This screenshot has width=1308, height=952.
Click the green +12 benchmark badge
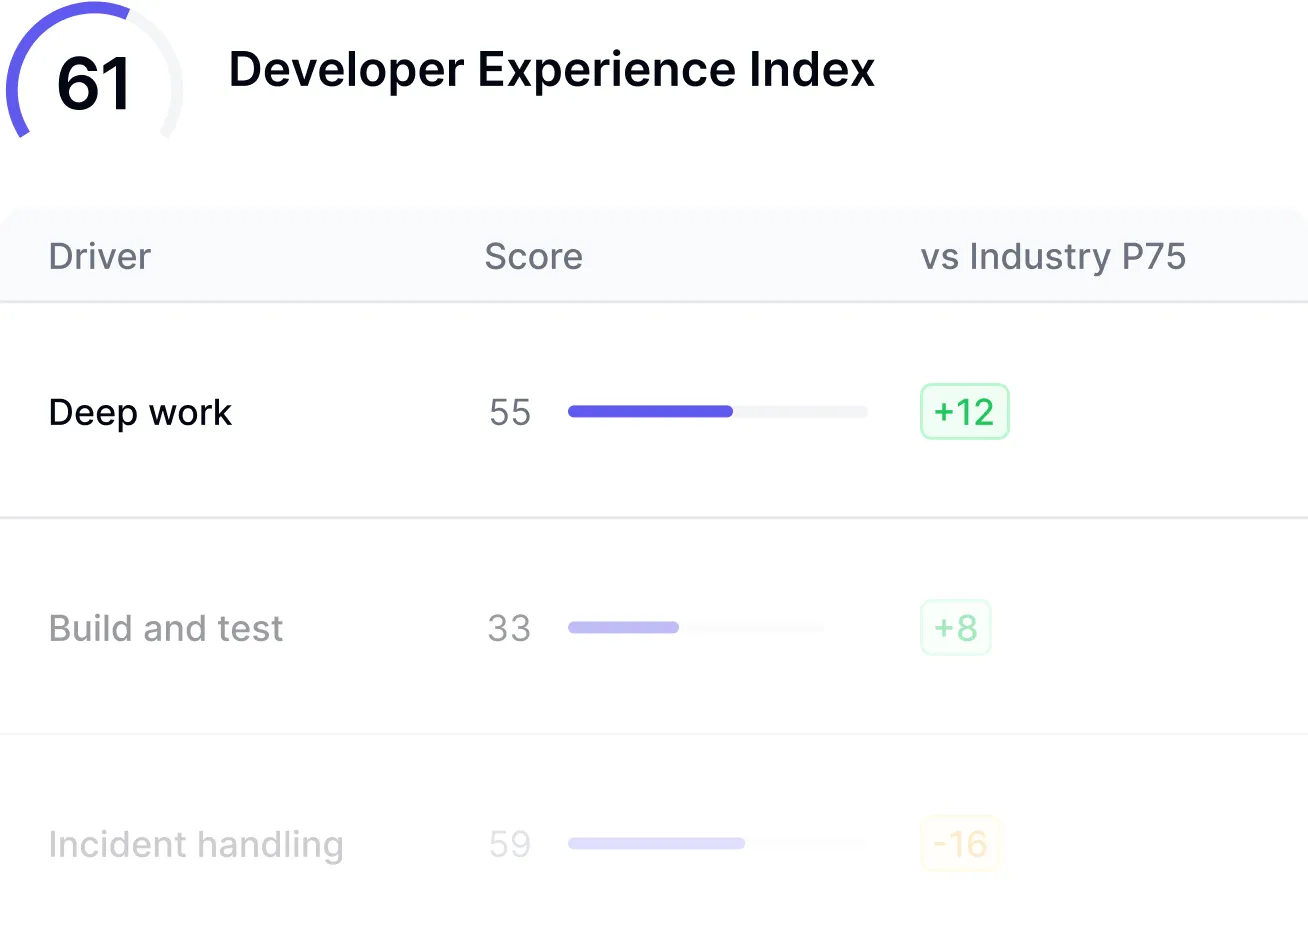click(x=964, y=412)
